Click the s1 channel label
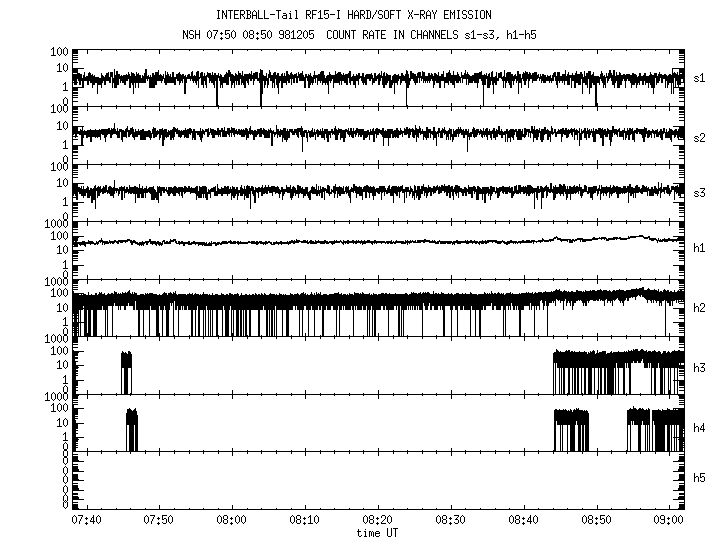 (700, 78)
